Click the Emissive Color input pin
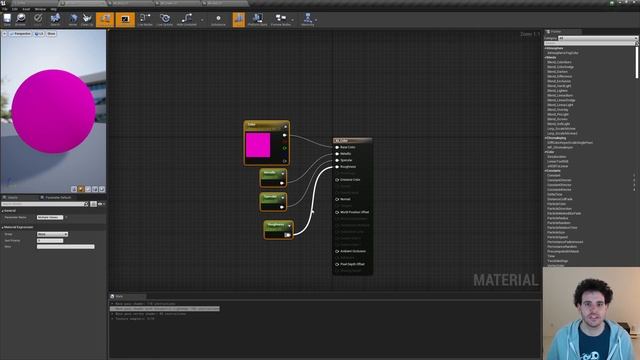Screen dimensions: 640x360 (337, 180)
